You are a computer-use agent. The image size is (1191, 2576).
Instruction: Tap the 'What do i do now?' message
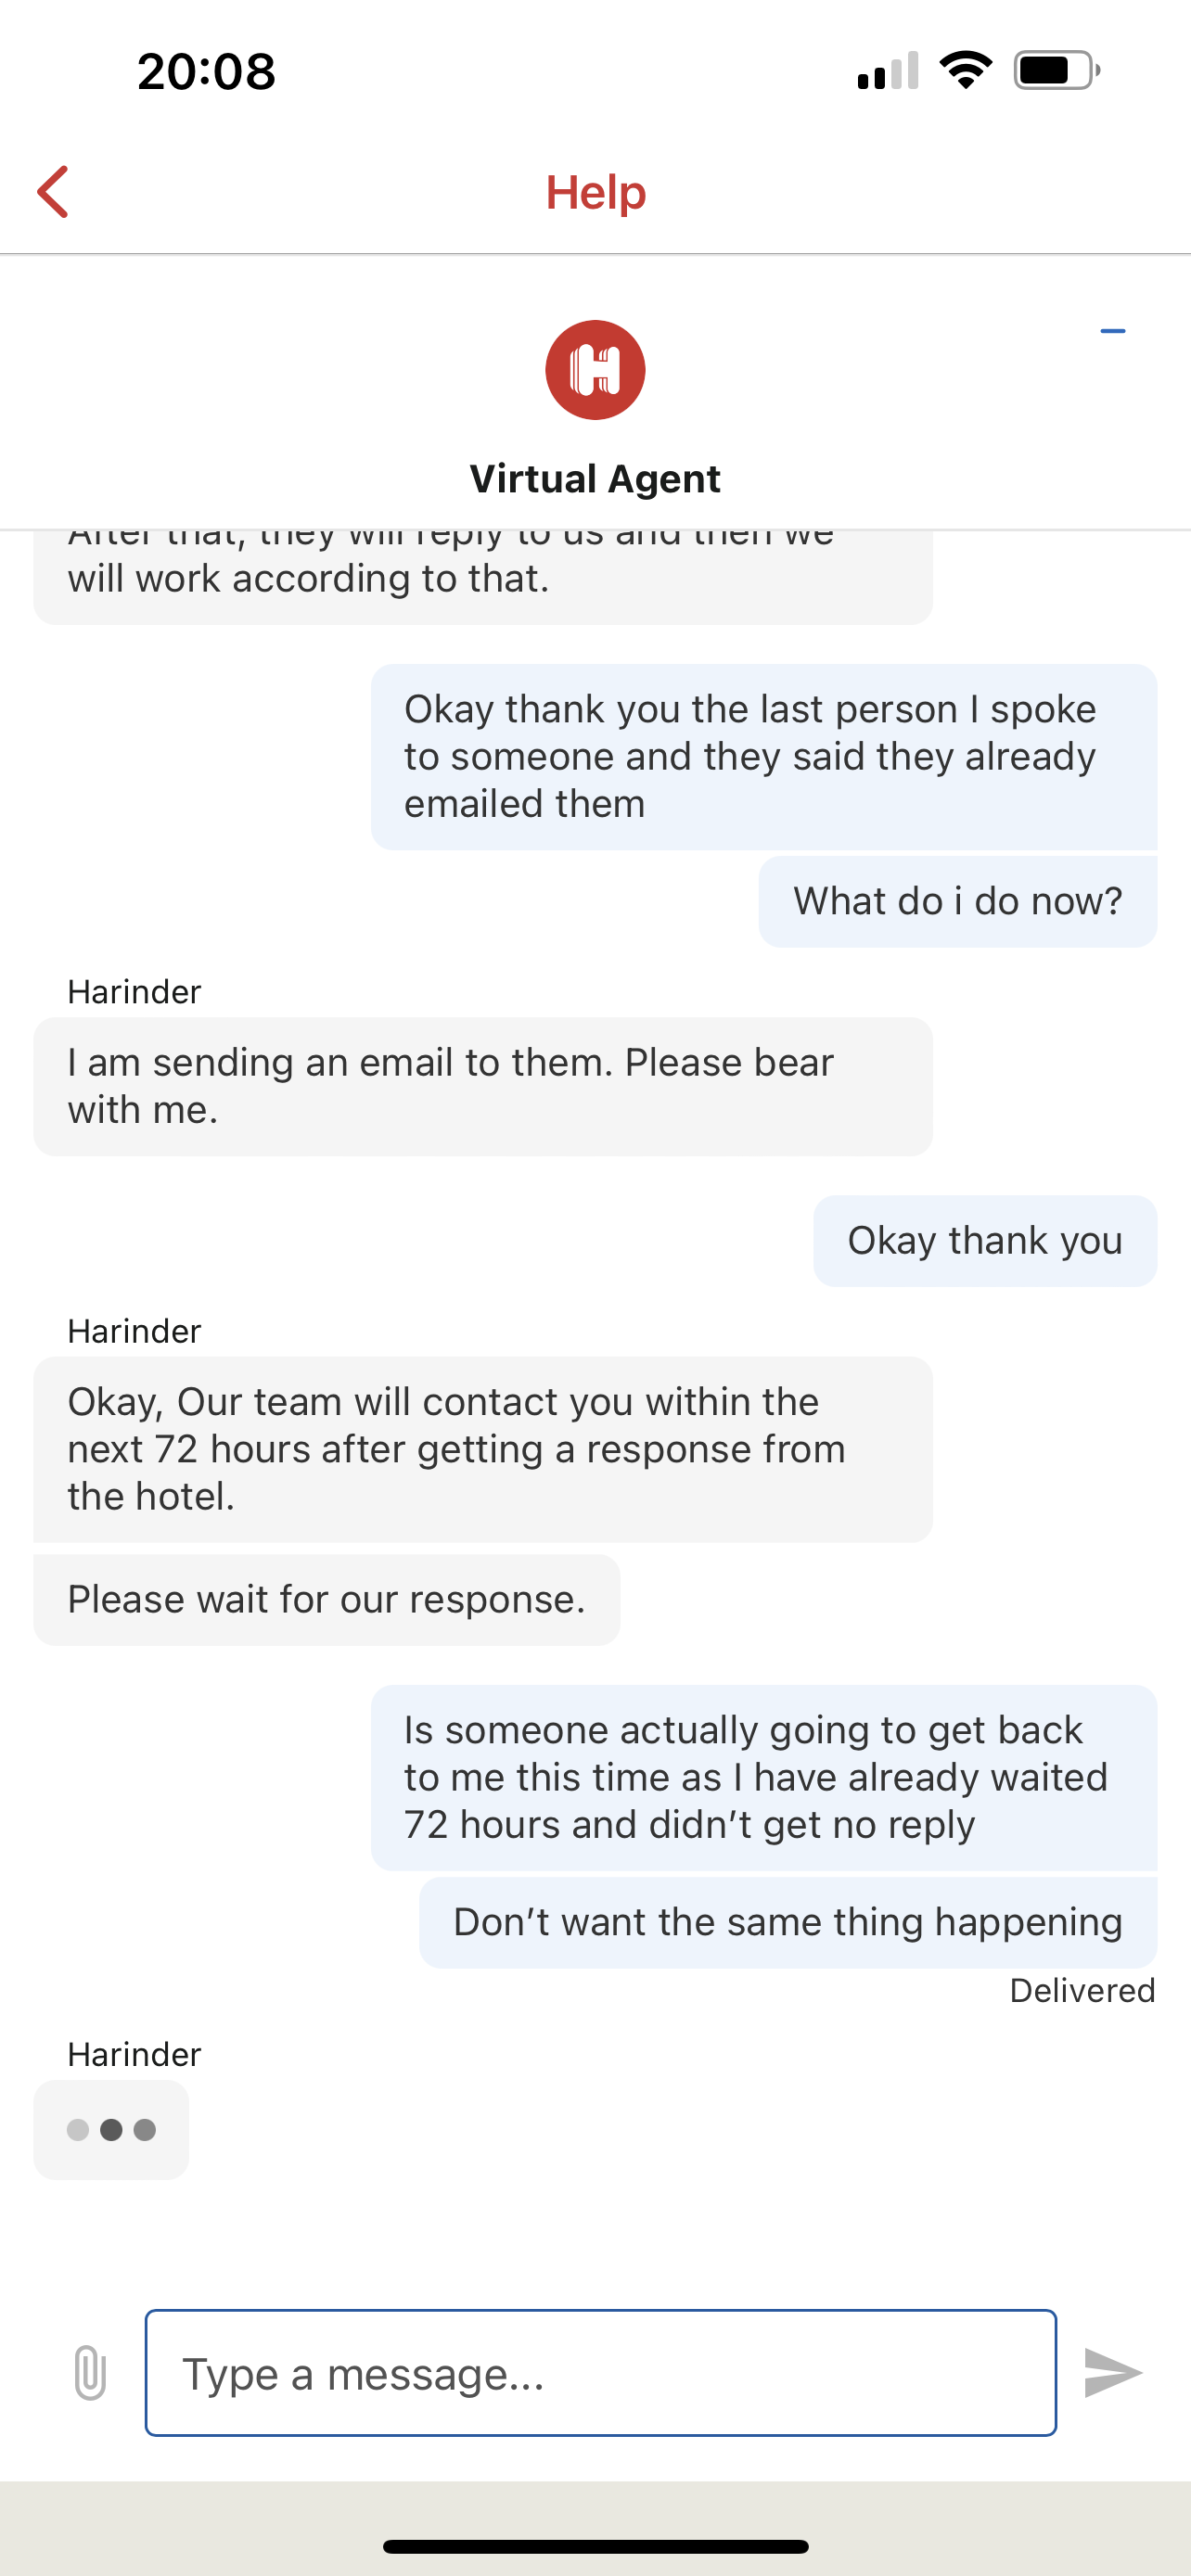(x=958, y=900)
